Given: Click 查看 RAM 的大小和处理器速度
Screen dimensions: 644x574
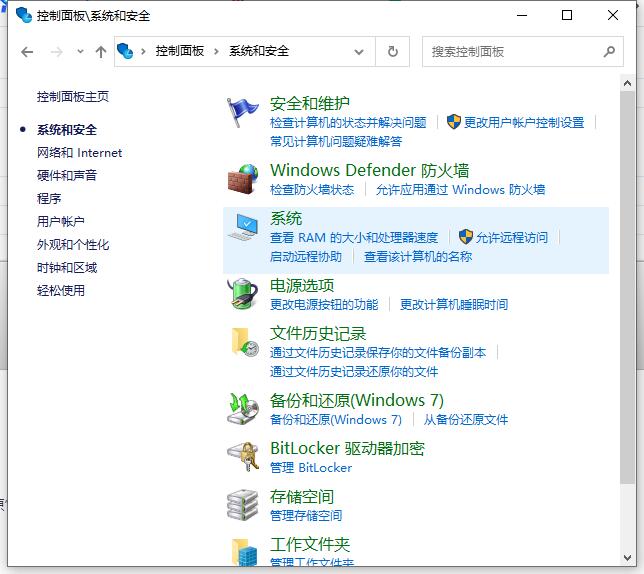Looking at the screenshot, I should point(354,237).
